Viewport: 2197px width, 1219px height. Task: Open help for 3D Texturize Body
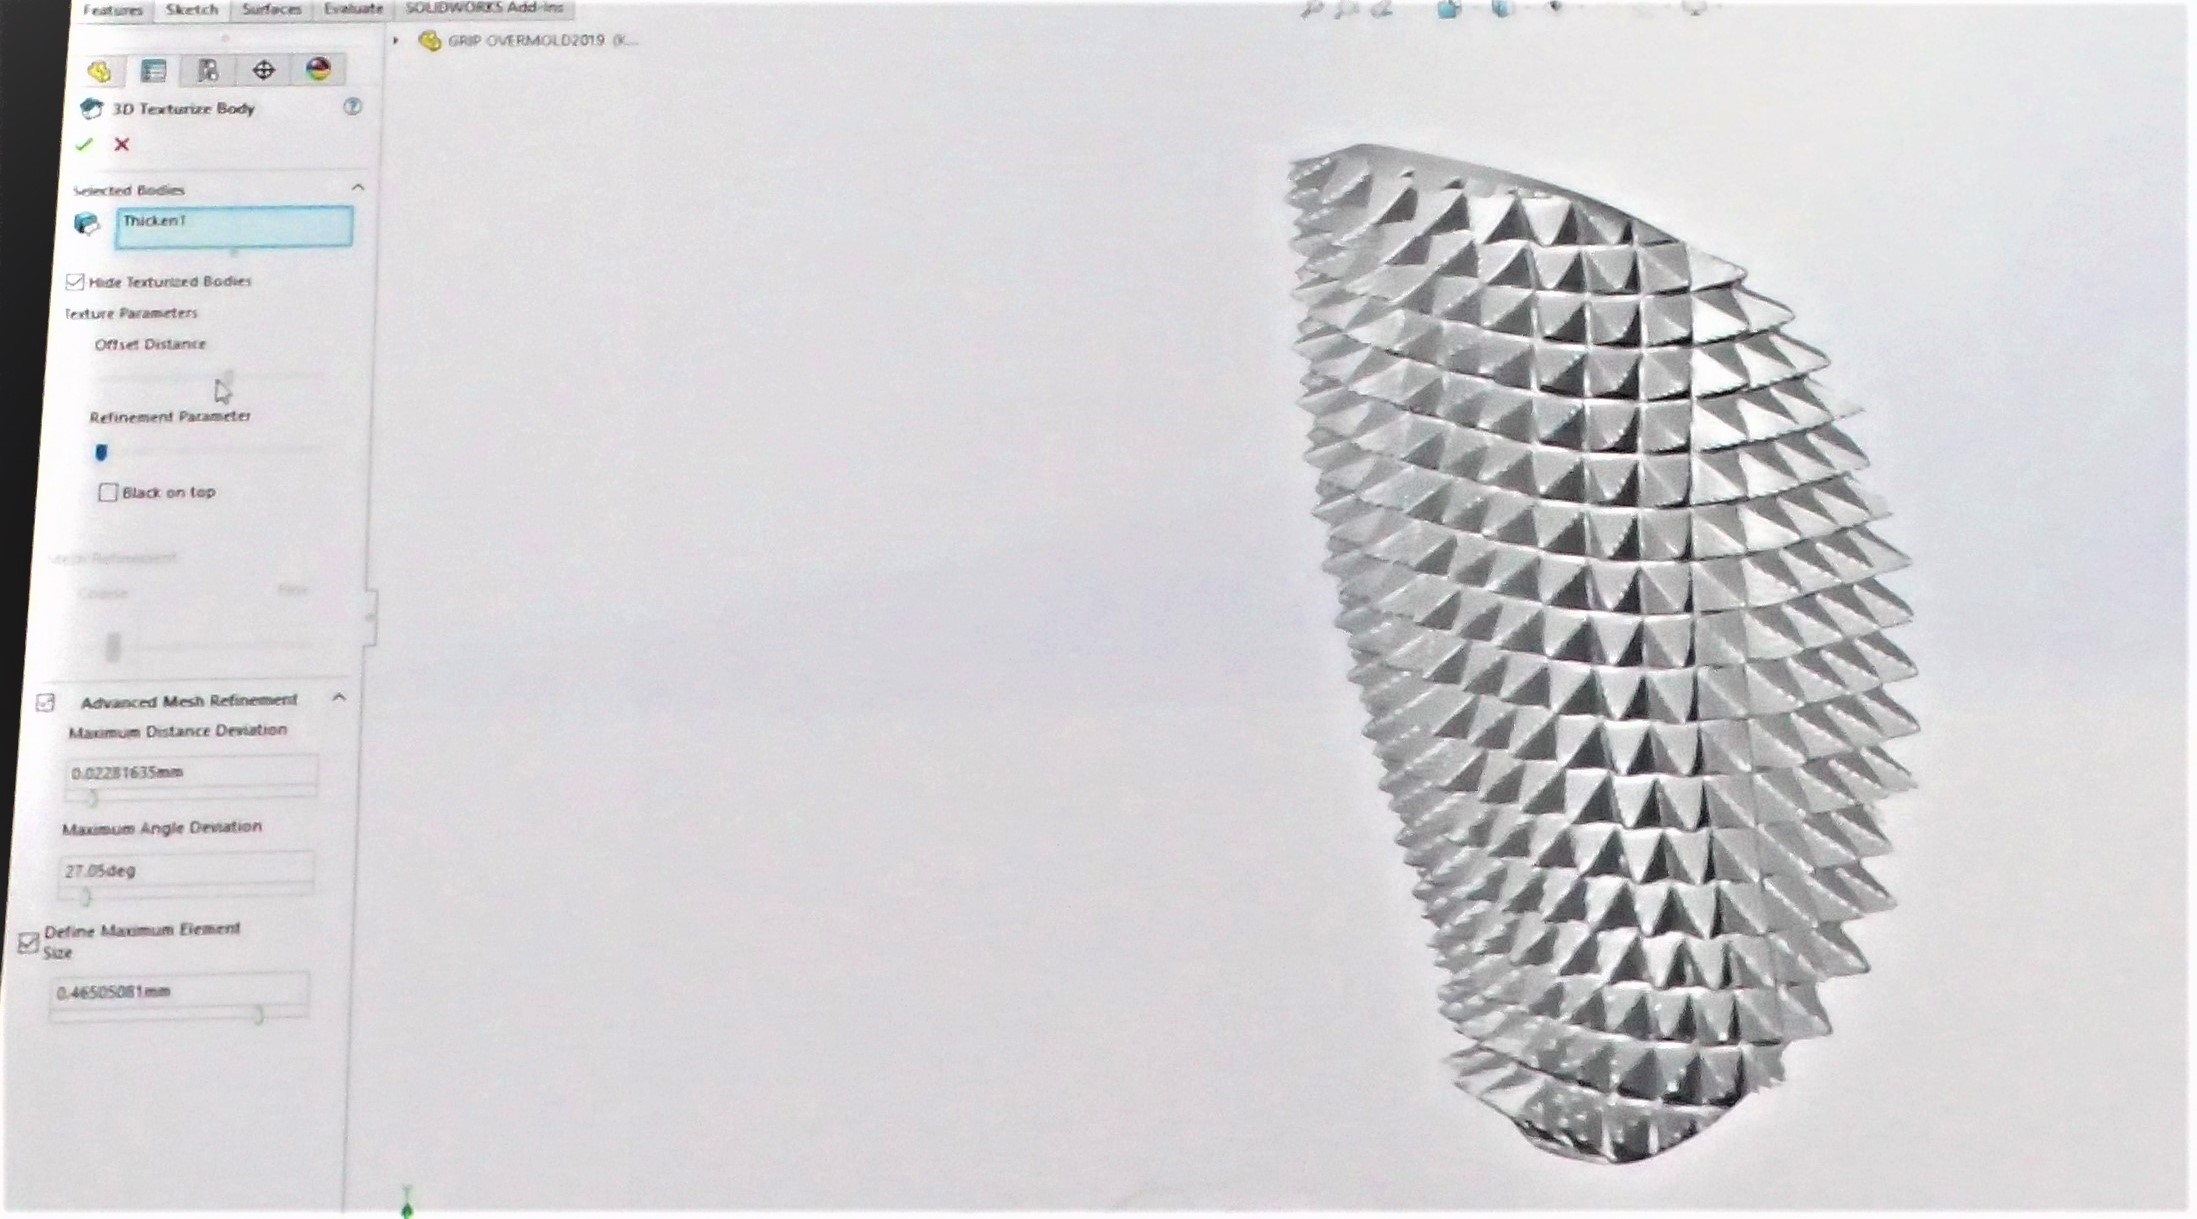pyautogui.click(x=352, y=107)
